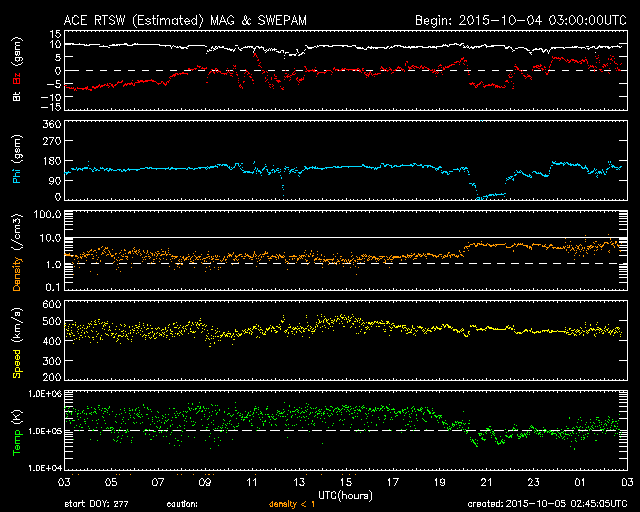
Task: Click the -15 tick label on Bt Bz axis
Action: (x=51, y=107)
